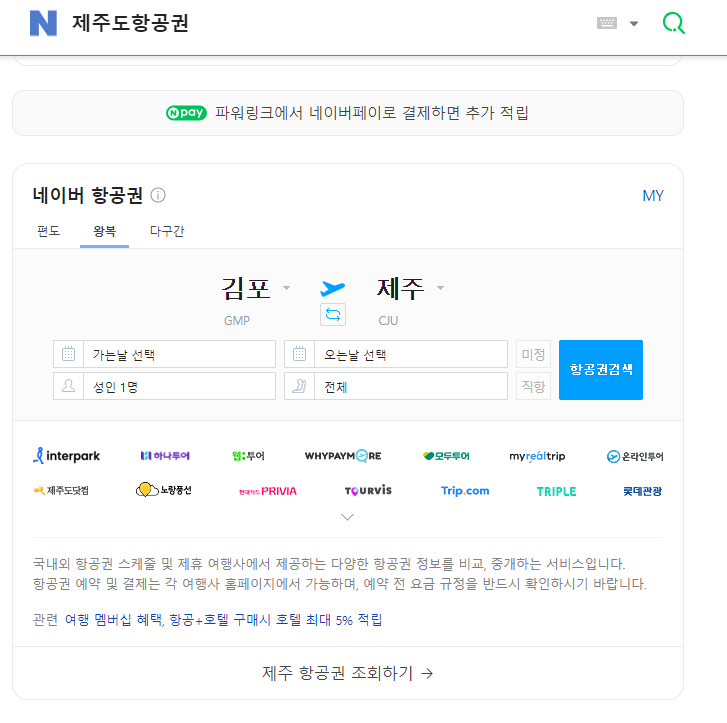Open the 제주도닷컴 partner logo
This screenshot has width=727, height=723.
point(61,490)
